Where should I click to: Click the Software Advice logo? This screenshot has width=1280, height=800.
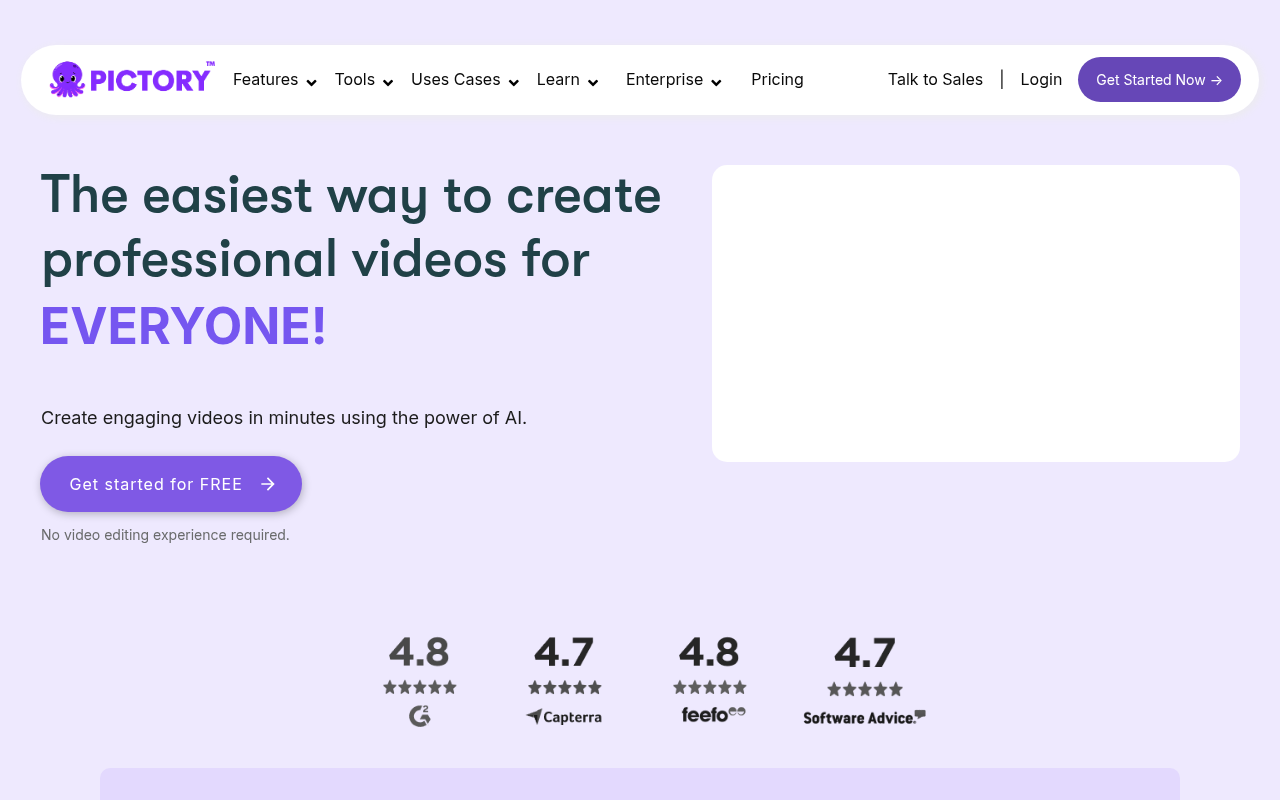click(x=864, y=716)
